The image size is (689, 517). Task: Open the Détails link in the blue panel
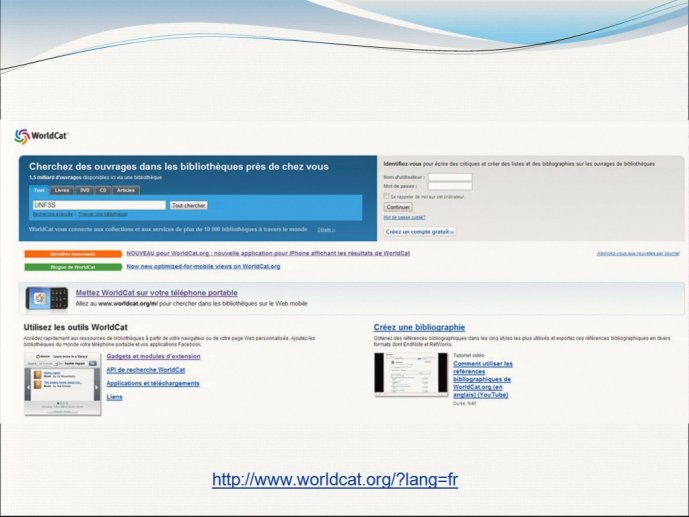pyautogui.click(x=326, y=230)
